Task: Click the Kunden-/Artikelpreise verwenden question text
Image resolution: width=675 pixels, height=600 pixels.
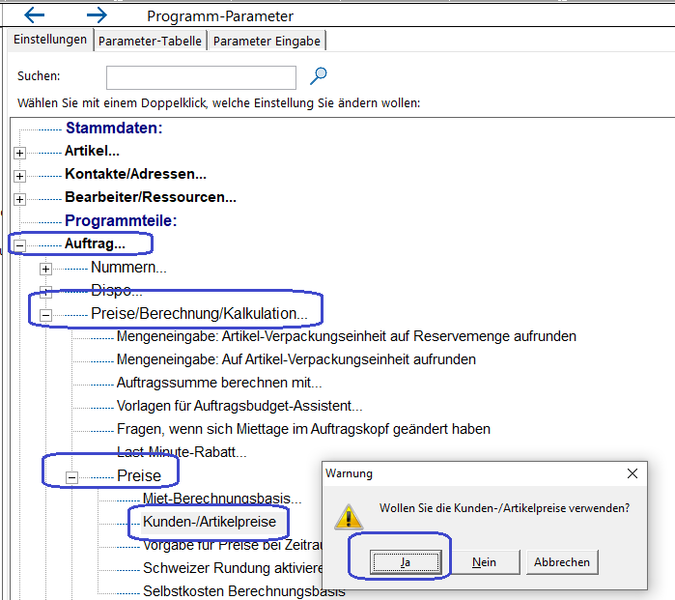Action: coord(504,508)
